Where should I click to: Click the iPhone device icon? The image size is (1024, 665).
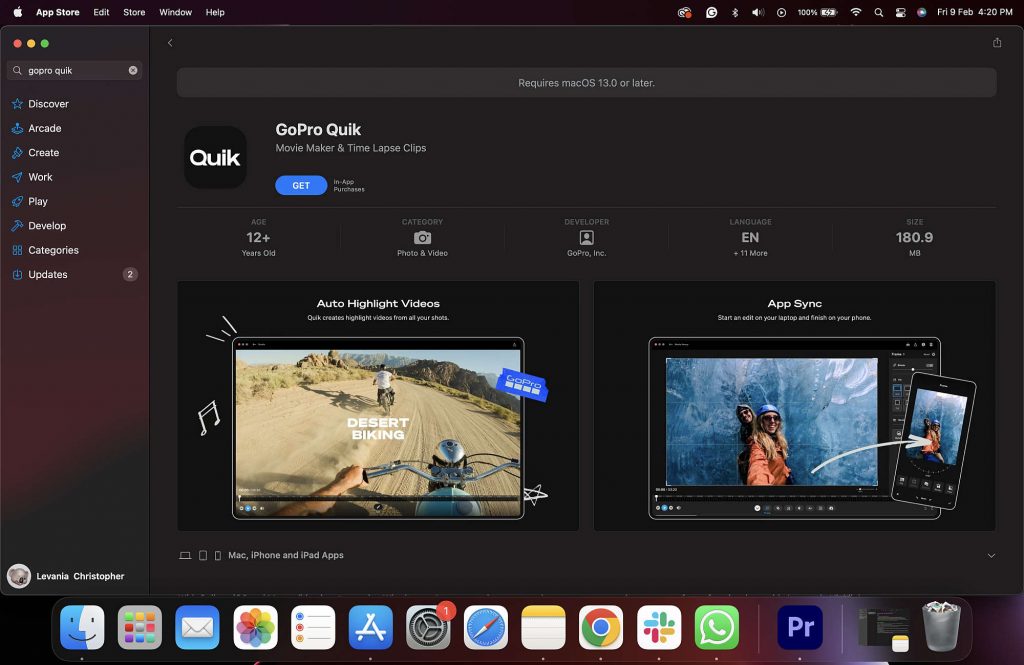218,555
